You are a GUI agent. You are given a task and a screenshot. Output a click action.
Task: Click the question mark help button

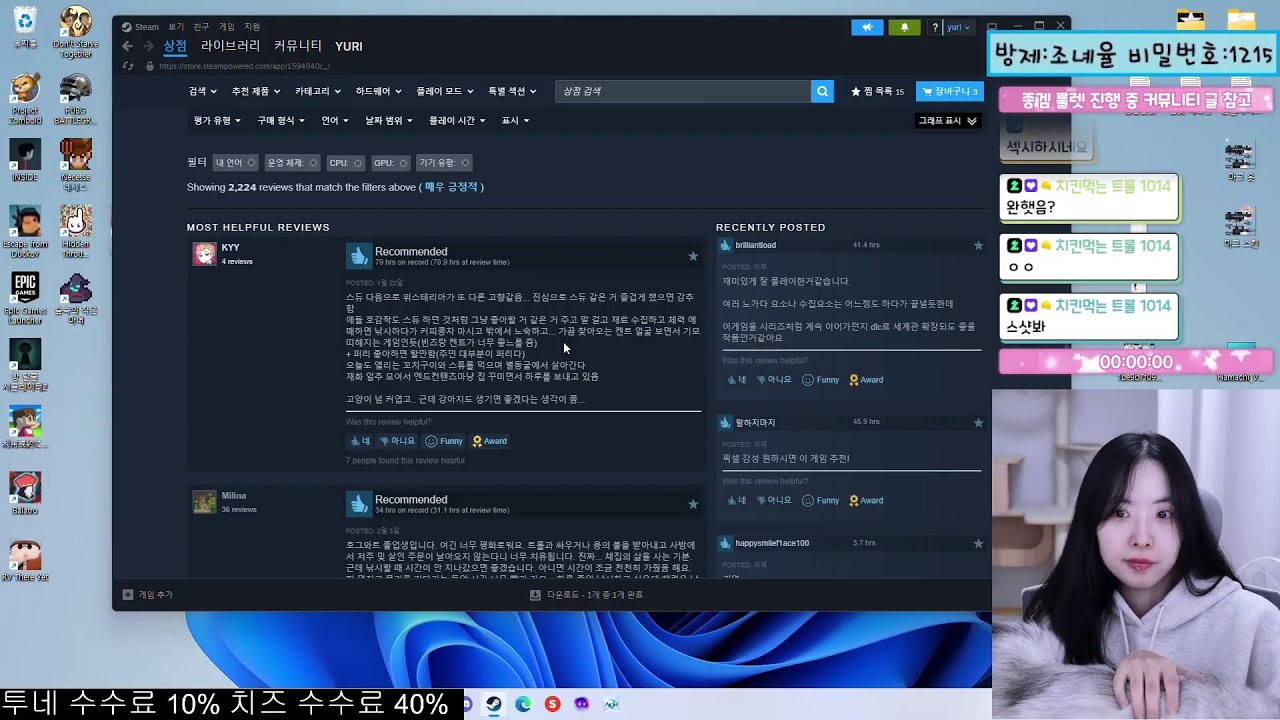click(935, 27)
